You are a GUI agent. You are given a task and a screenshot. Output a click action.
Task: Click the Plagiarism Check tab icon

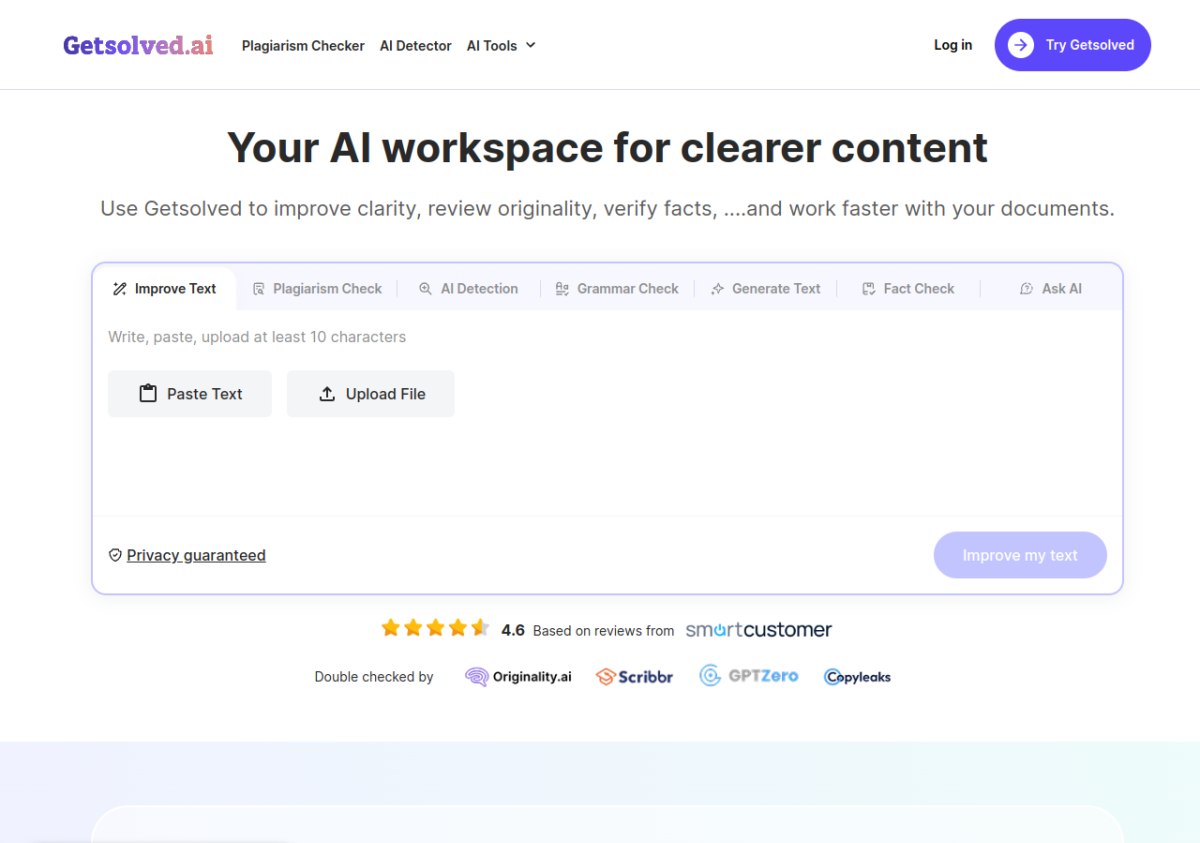[x=258, y=289]
